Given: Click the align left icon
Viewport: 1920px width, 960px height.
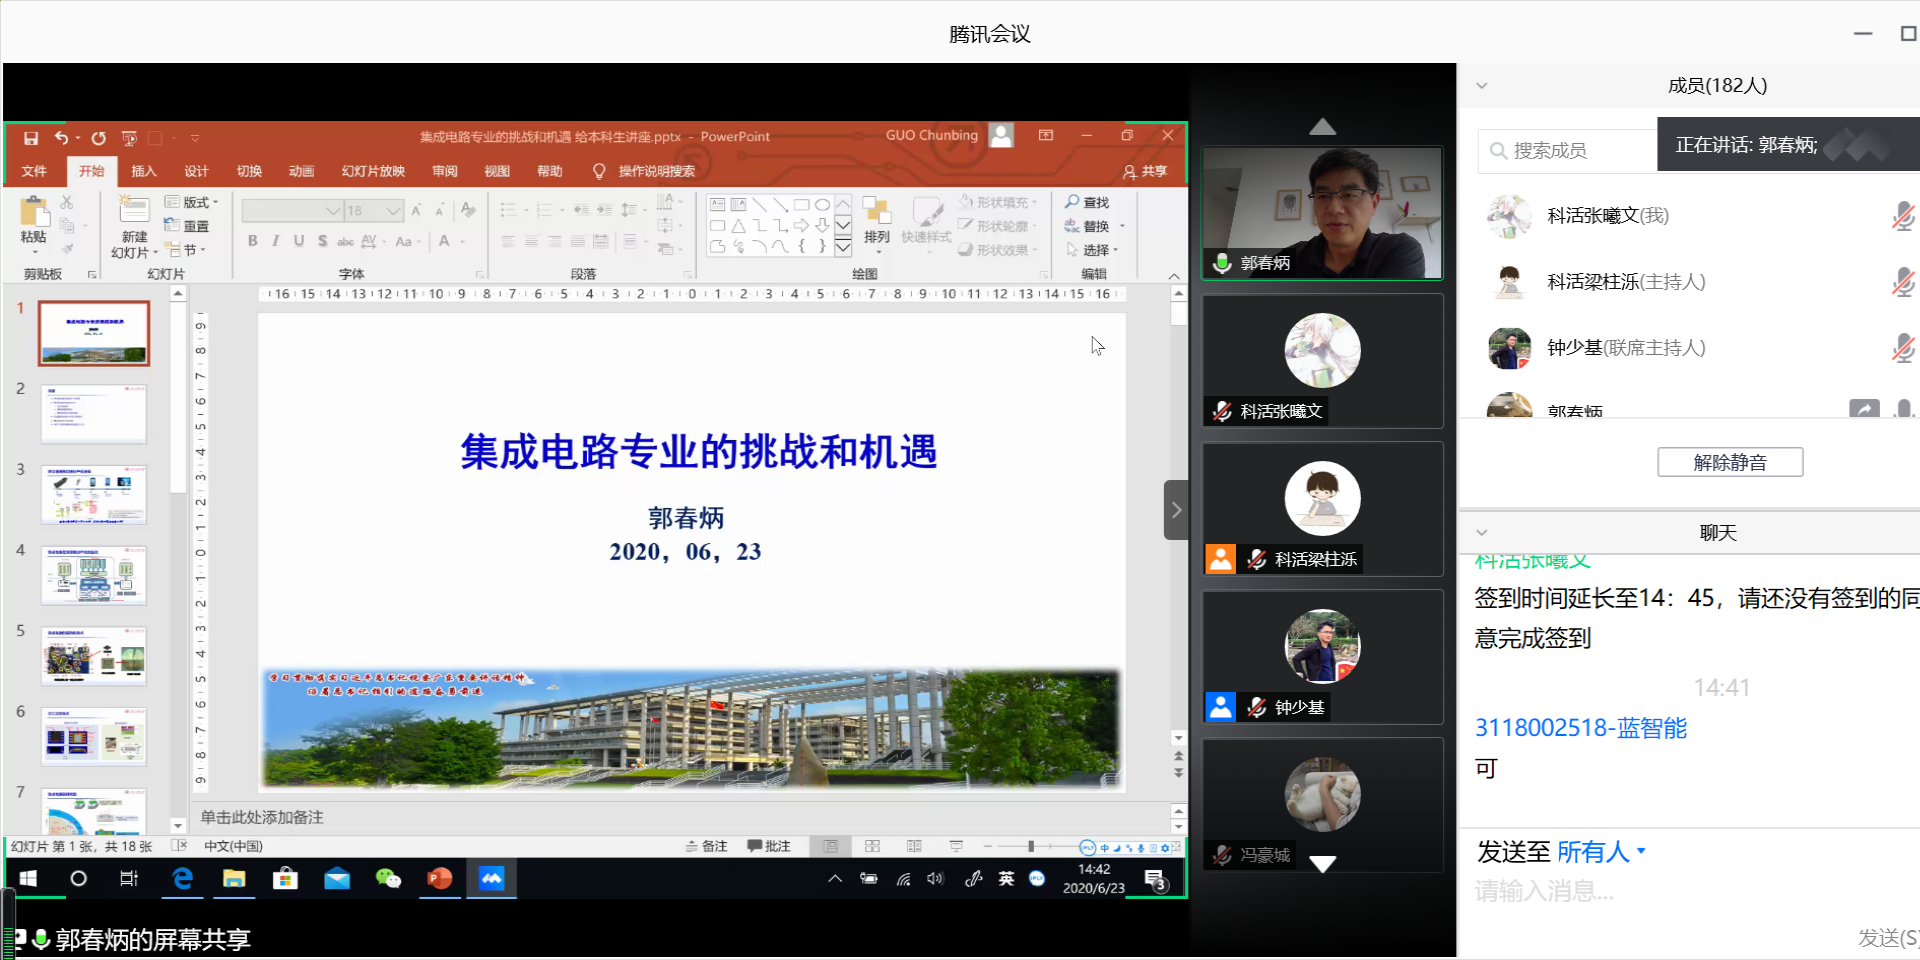Looking at the screenshot, I should [508, 241].
